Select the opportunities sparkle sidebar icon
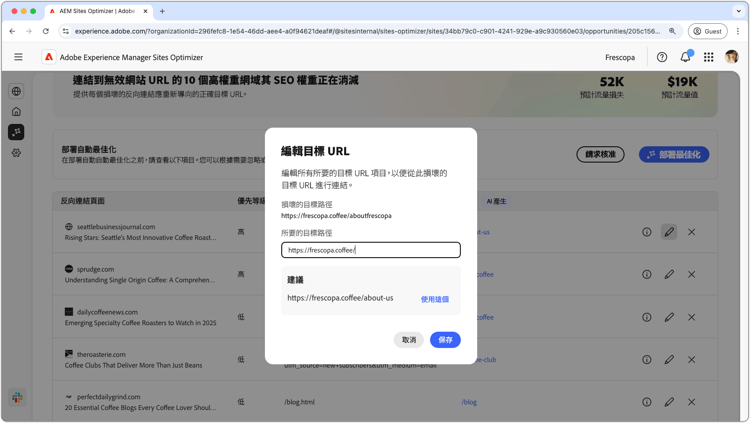Viewport: 750px width, 423px height. pyautogui.click(x=16, y=132)
